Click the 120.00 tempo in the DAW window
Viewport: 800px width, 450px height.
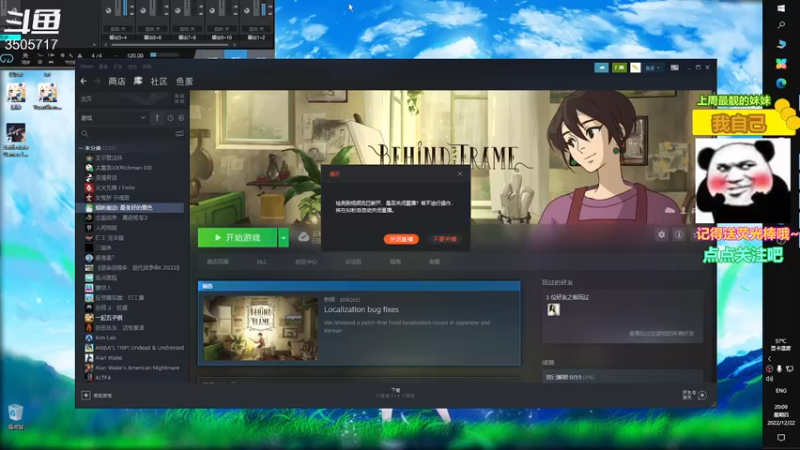click(x=135, y=55)
